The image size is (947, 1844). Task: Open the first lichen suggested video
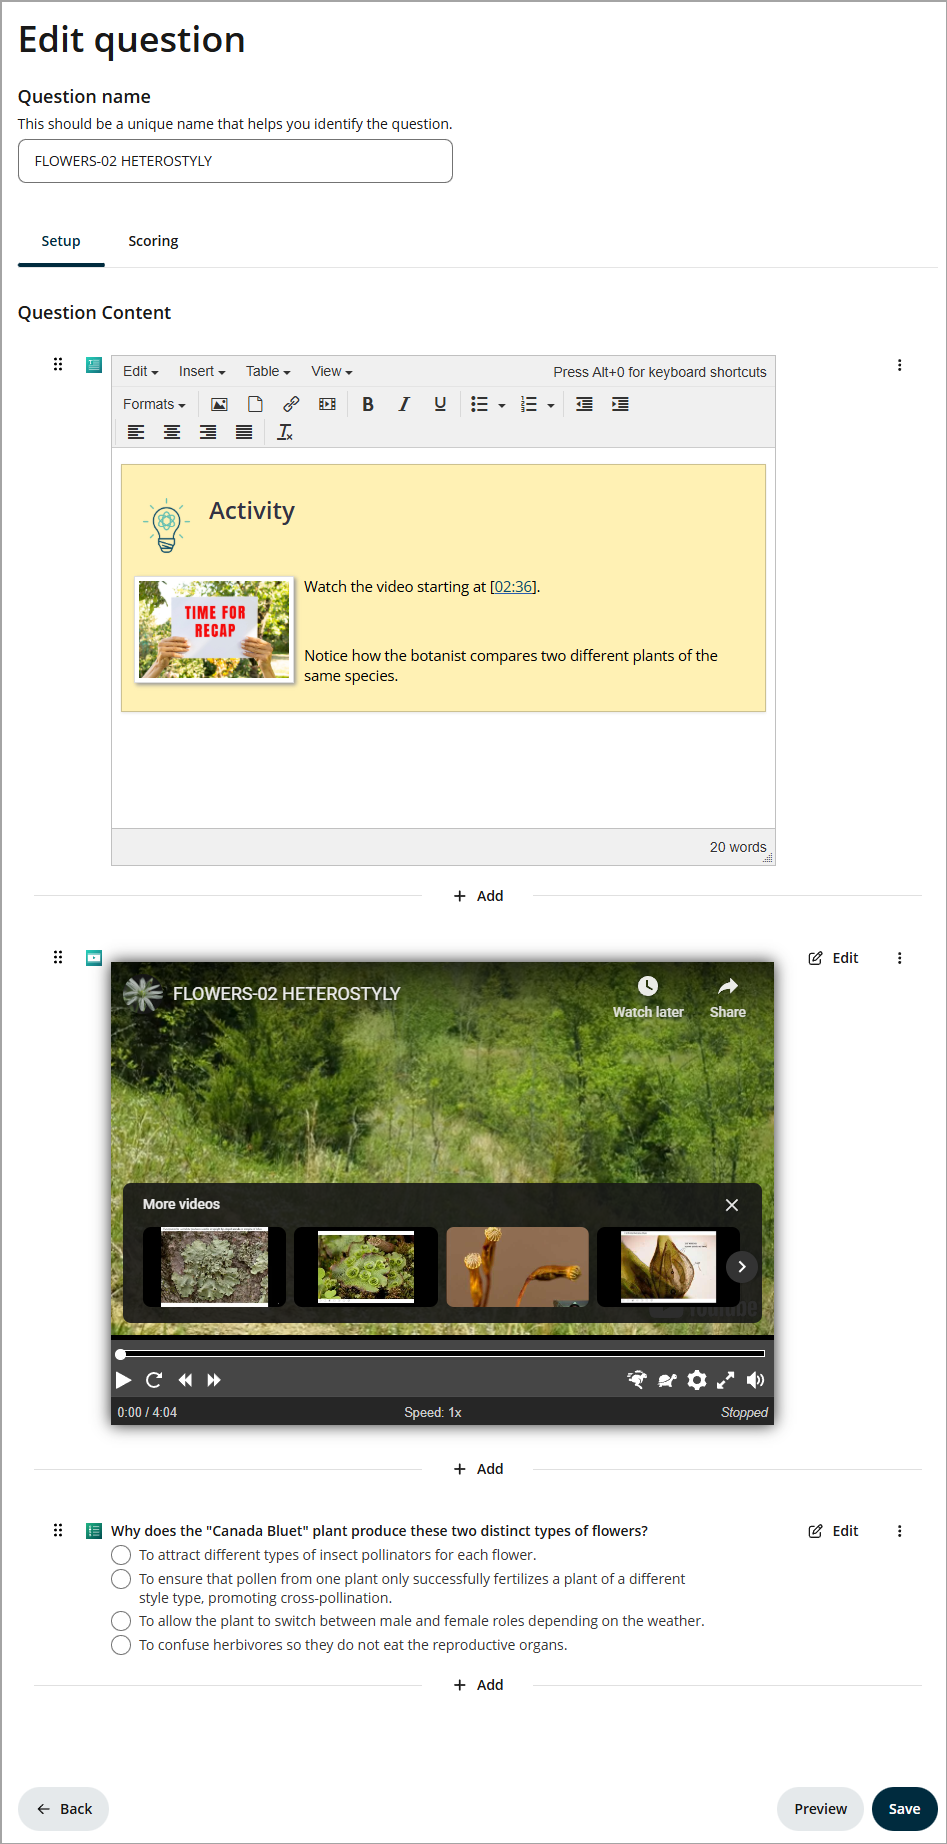(x=214, y=1267)
